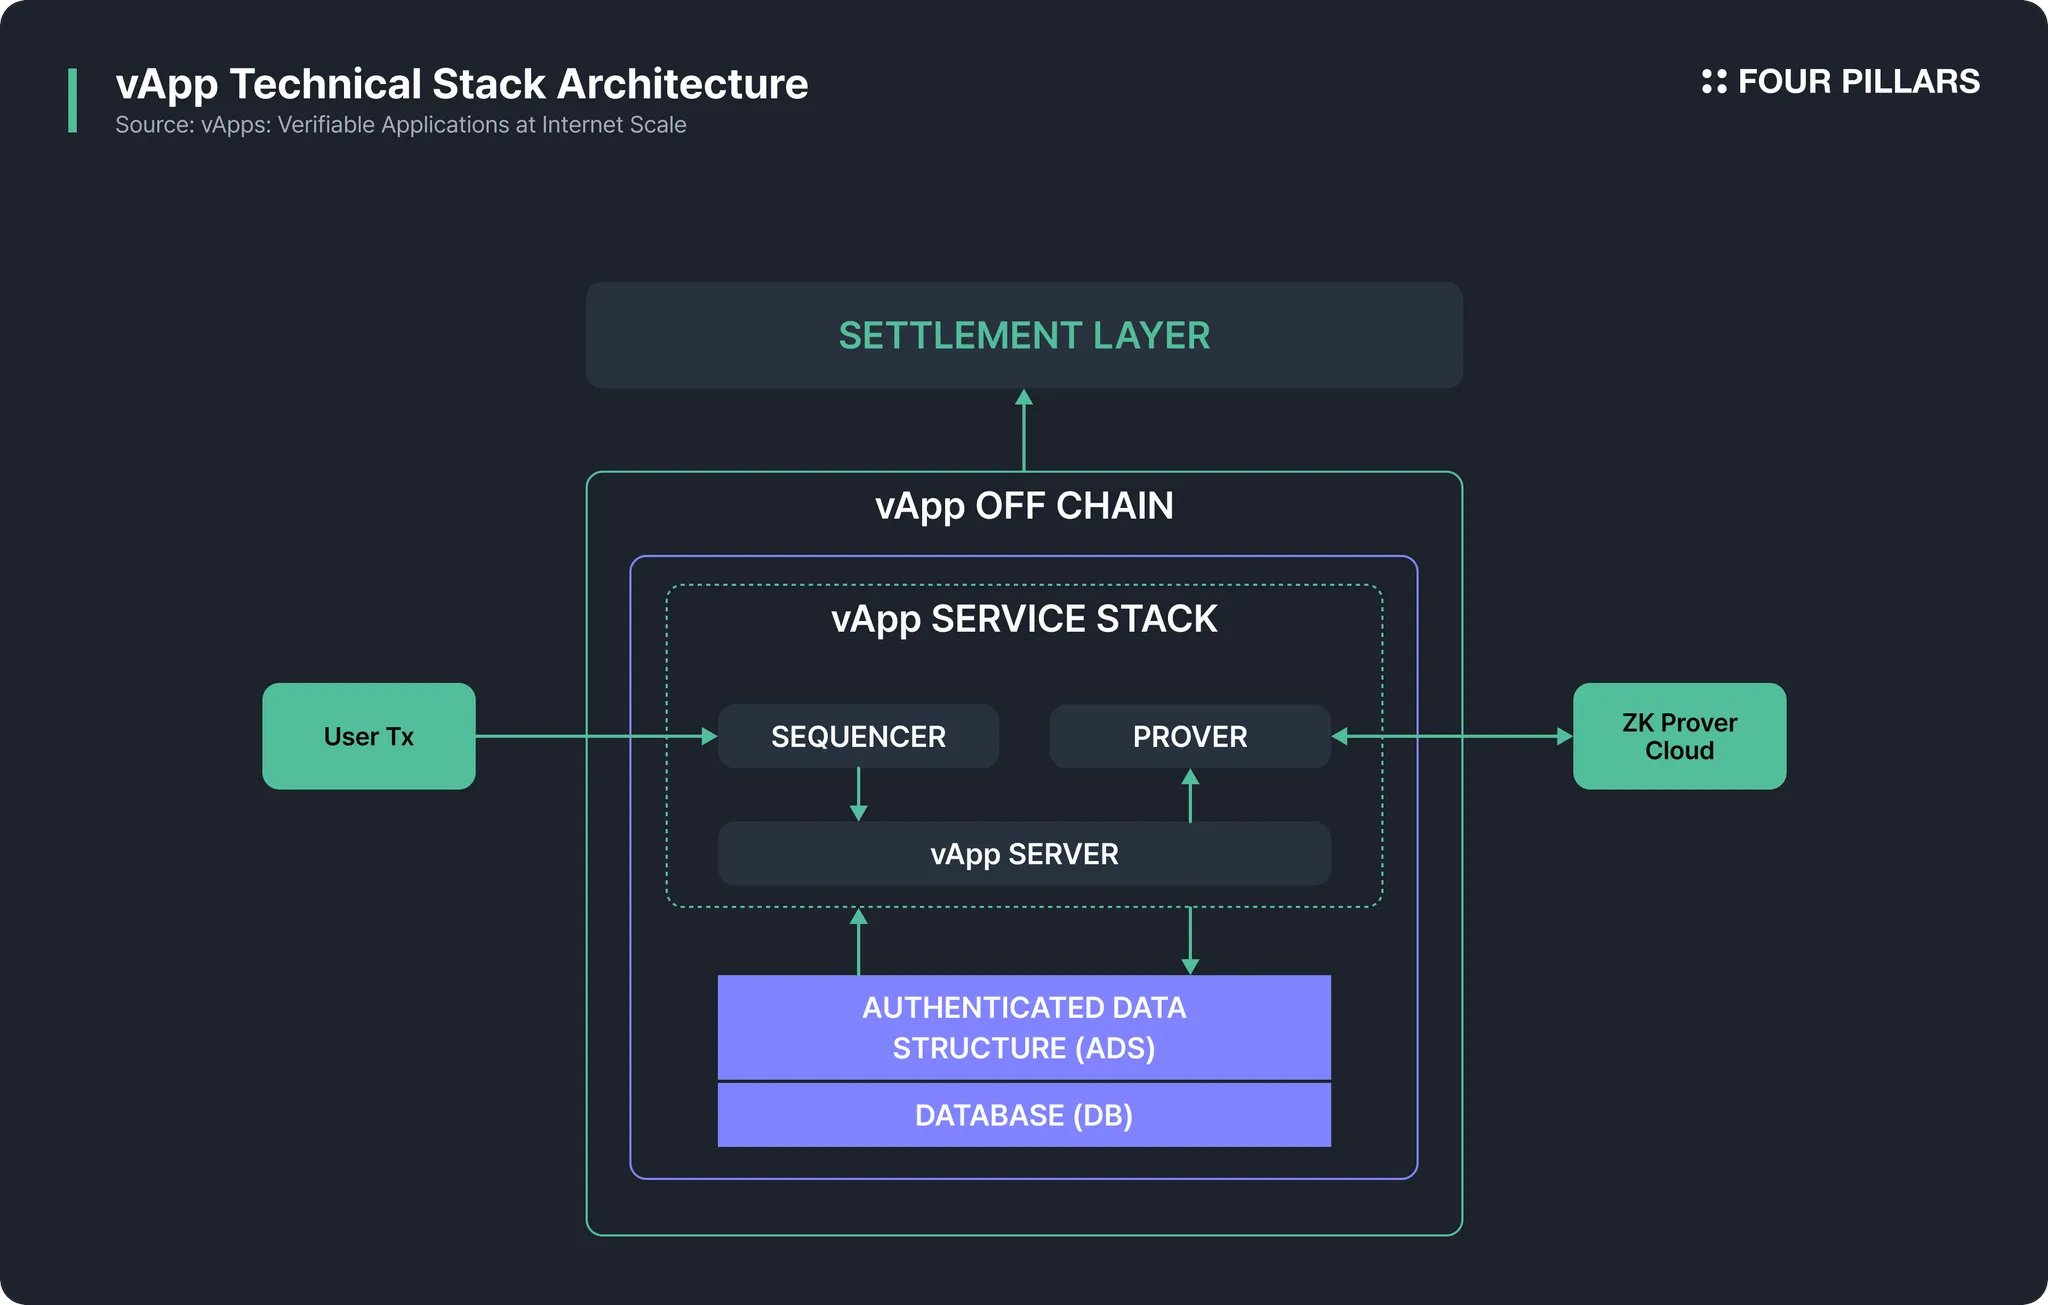Select the green arrow pointing to SETTLEMENT LAYER
Viewport: 2048px width, 1305px height.
(x=1024, y=430)
